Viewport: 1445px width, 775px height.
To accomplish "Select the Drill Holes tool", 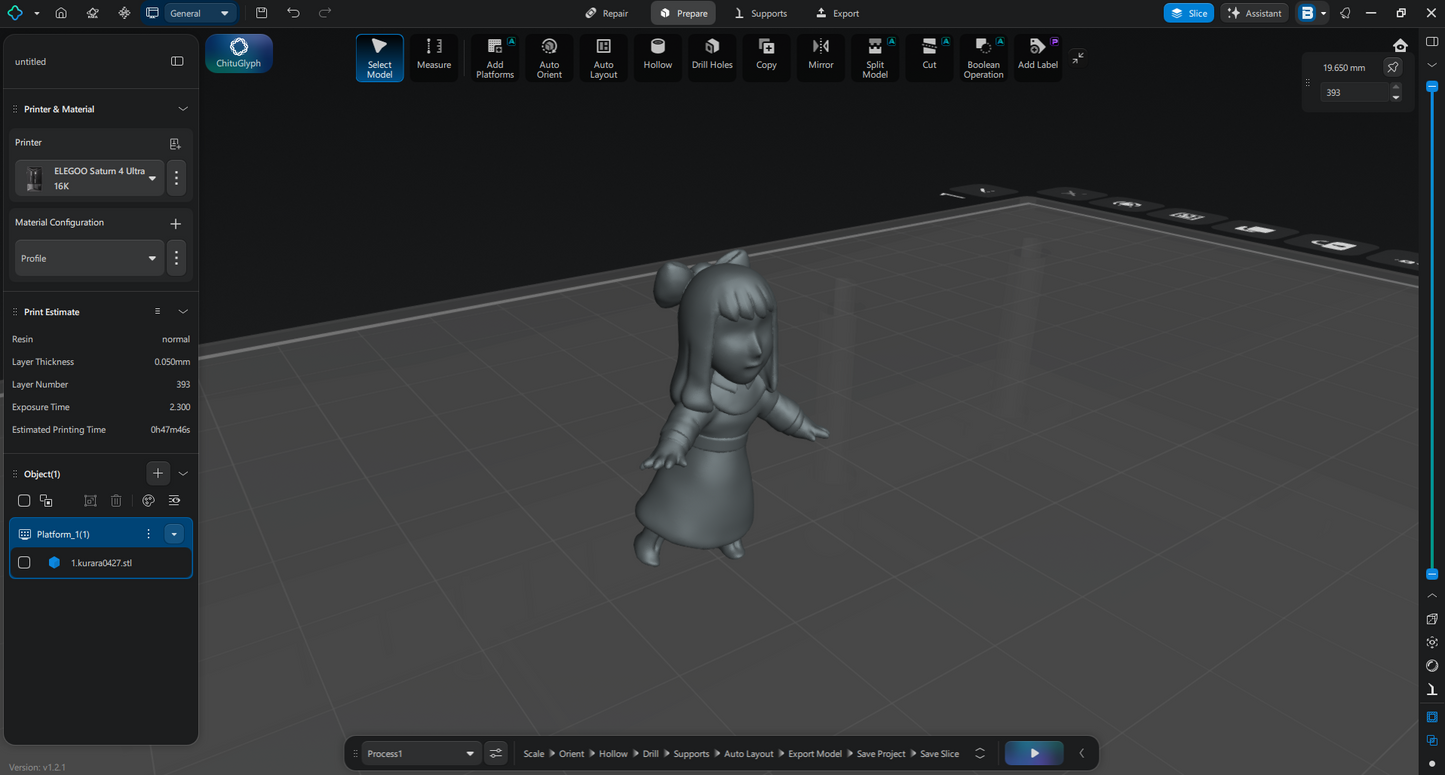I will [x=712, y=58].
